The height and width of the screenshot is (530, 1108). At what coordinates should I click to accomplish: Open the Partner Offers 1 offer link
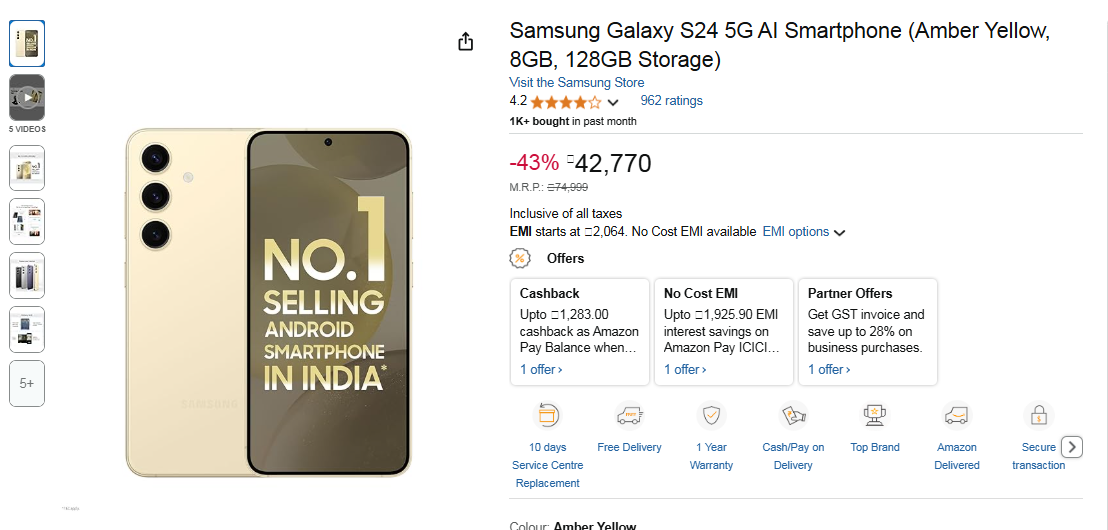coord(829,369)
